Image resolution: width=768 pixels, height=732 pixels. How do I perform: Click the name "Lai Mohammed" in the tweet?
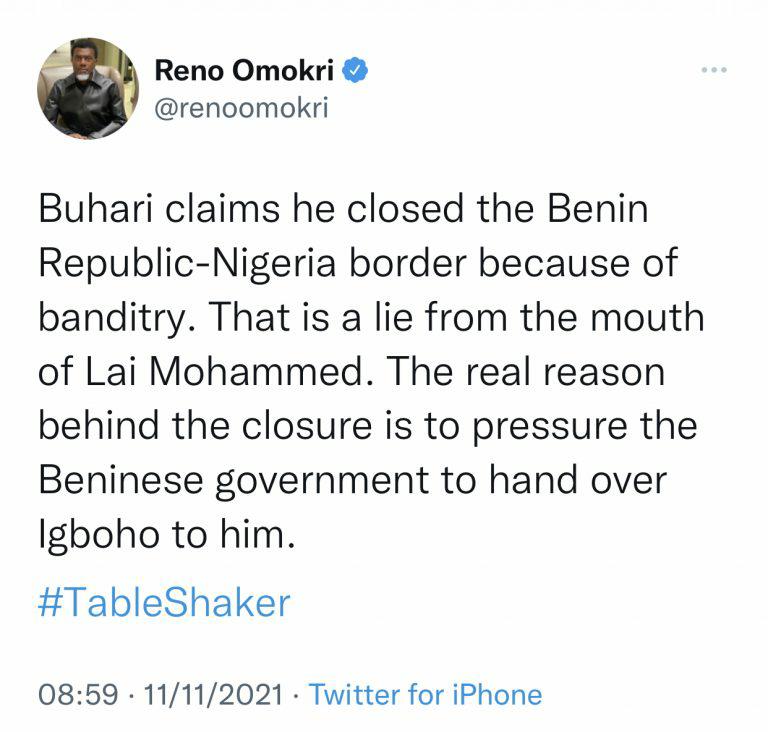pyautogui.click(x=228, y=371)
